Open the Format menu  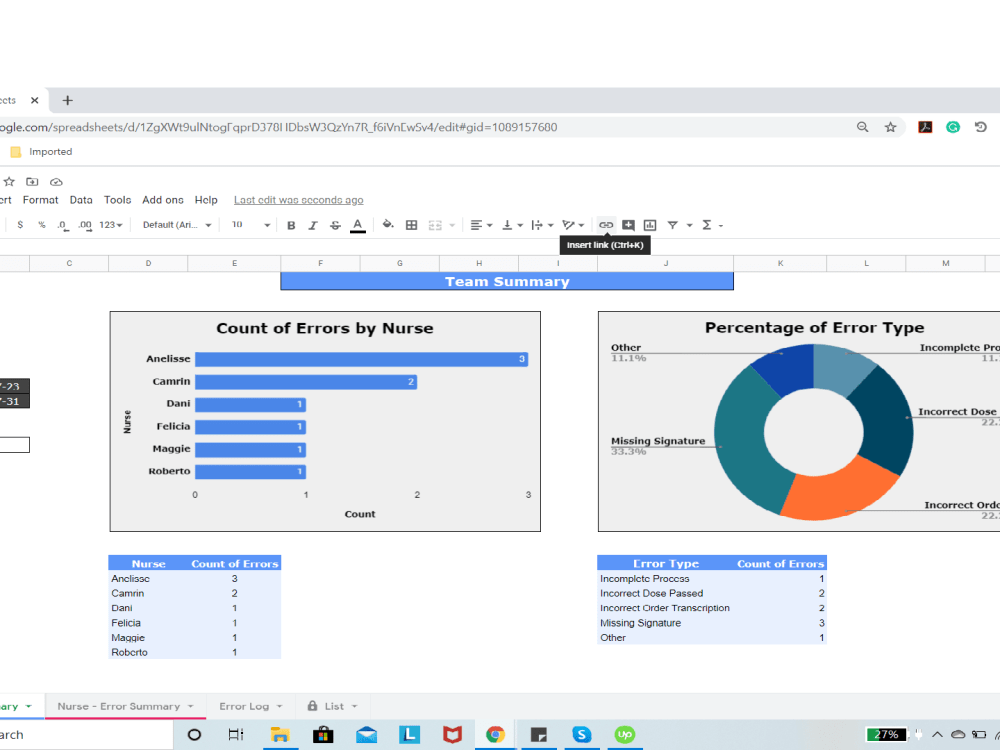[x=40, y=200]
